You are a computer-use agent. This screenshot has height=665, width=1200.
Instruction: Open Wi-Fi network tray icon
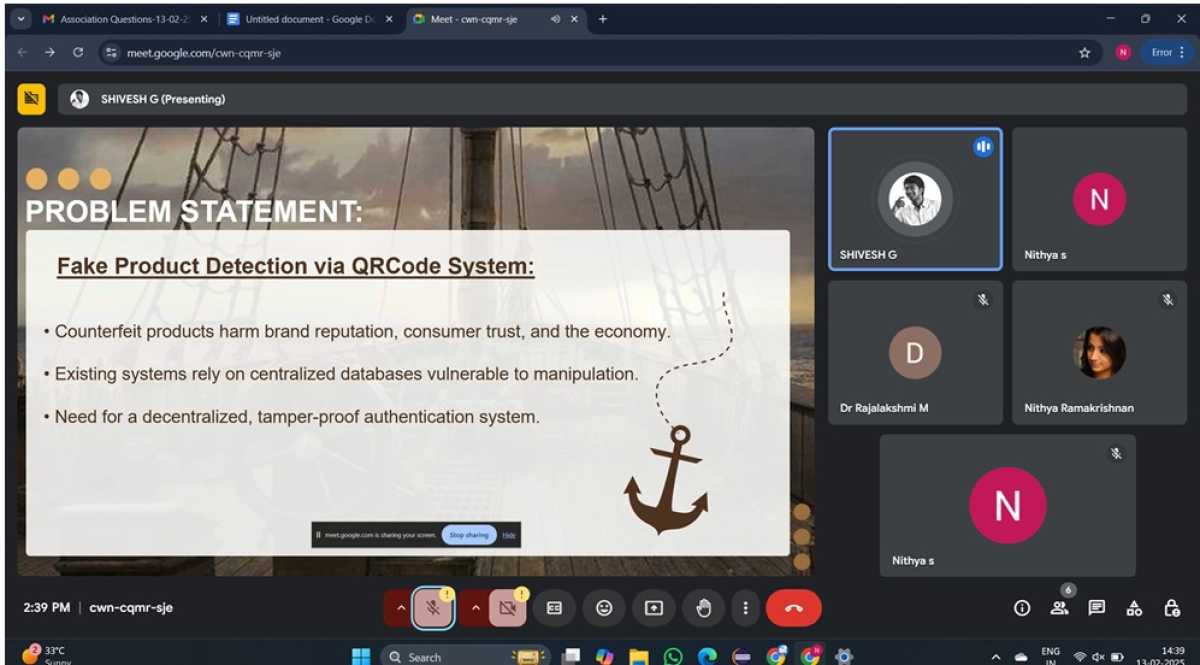click(1080, 657)
